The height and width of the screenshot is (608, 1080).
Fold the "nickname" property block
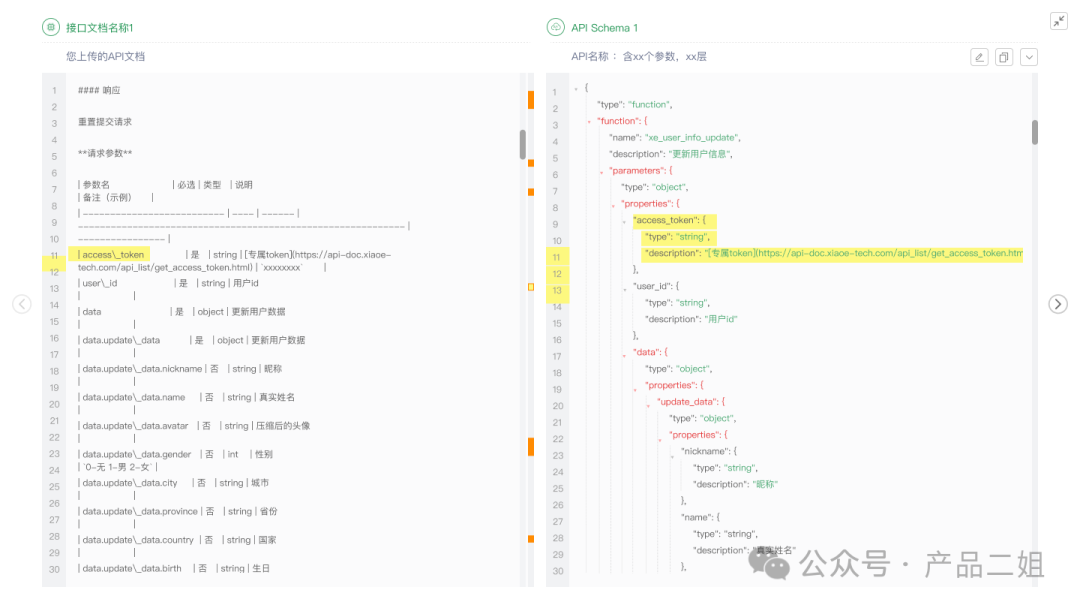click(x=672, y=452)
